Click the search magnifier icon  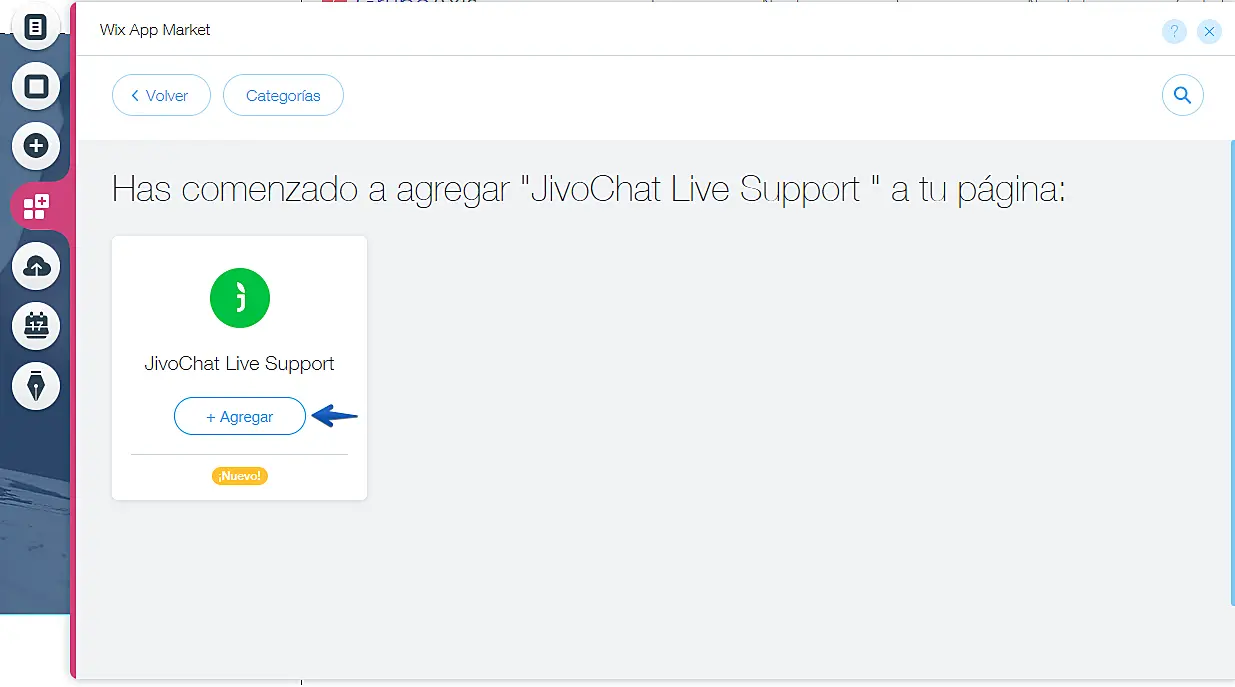[1182, 96]
